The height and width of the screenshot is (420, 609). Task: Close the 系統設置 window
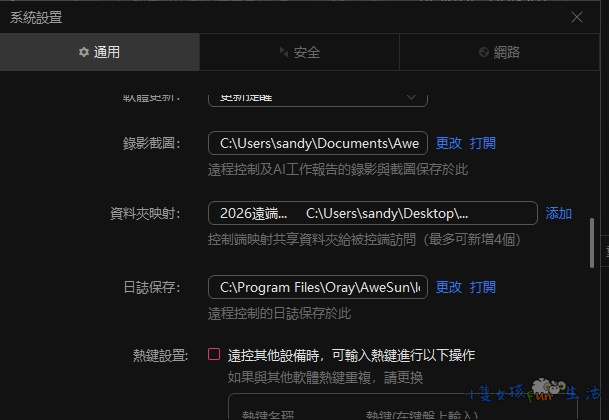pyautogui.click(x=576, y=17)
